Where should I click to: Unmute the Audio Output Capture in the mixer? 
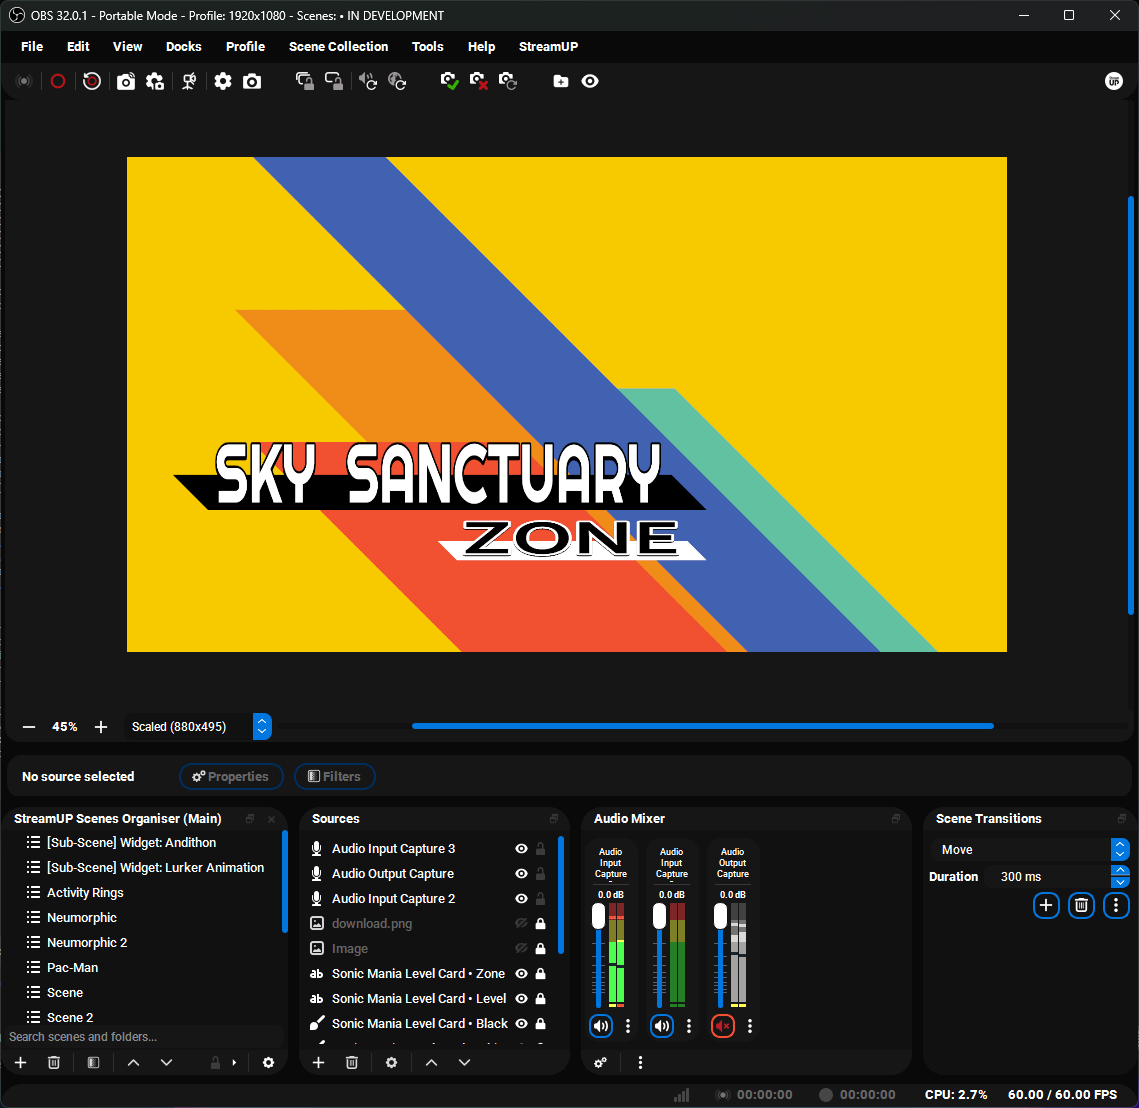722,1025
